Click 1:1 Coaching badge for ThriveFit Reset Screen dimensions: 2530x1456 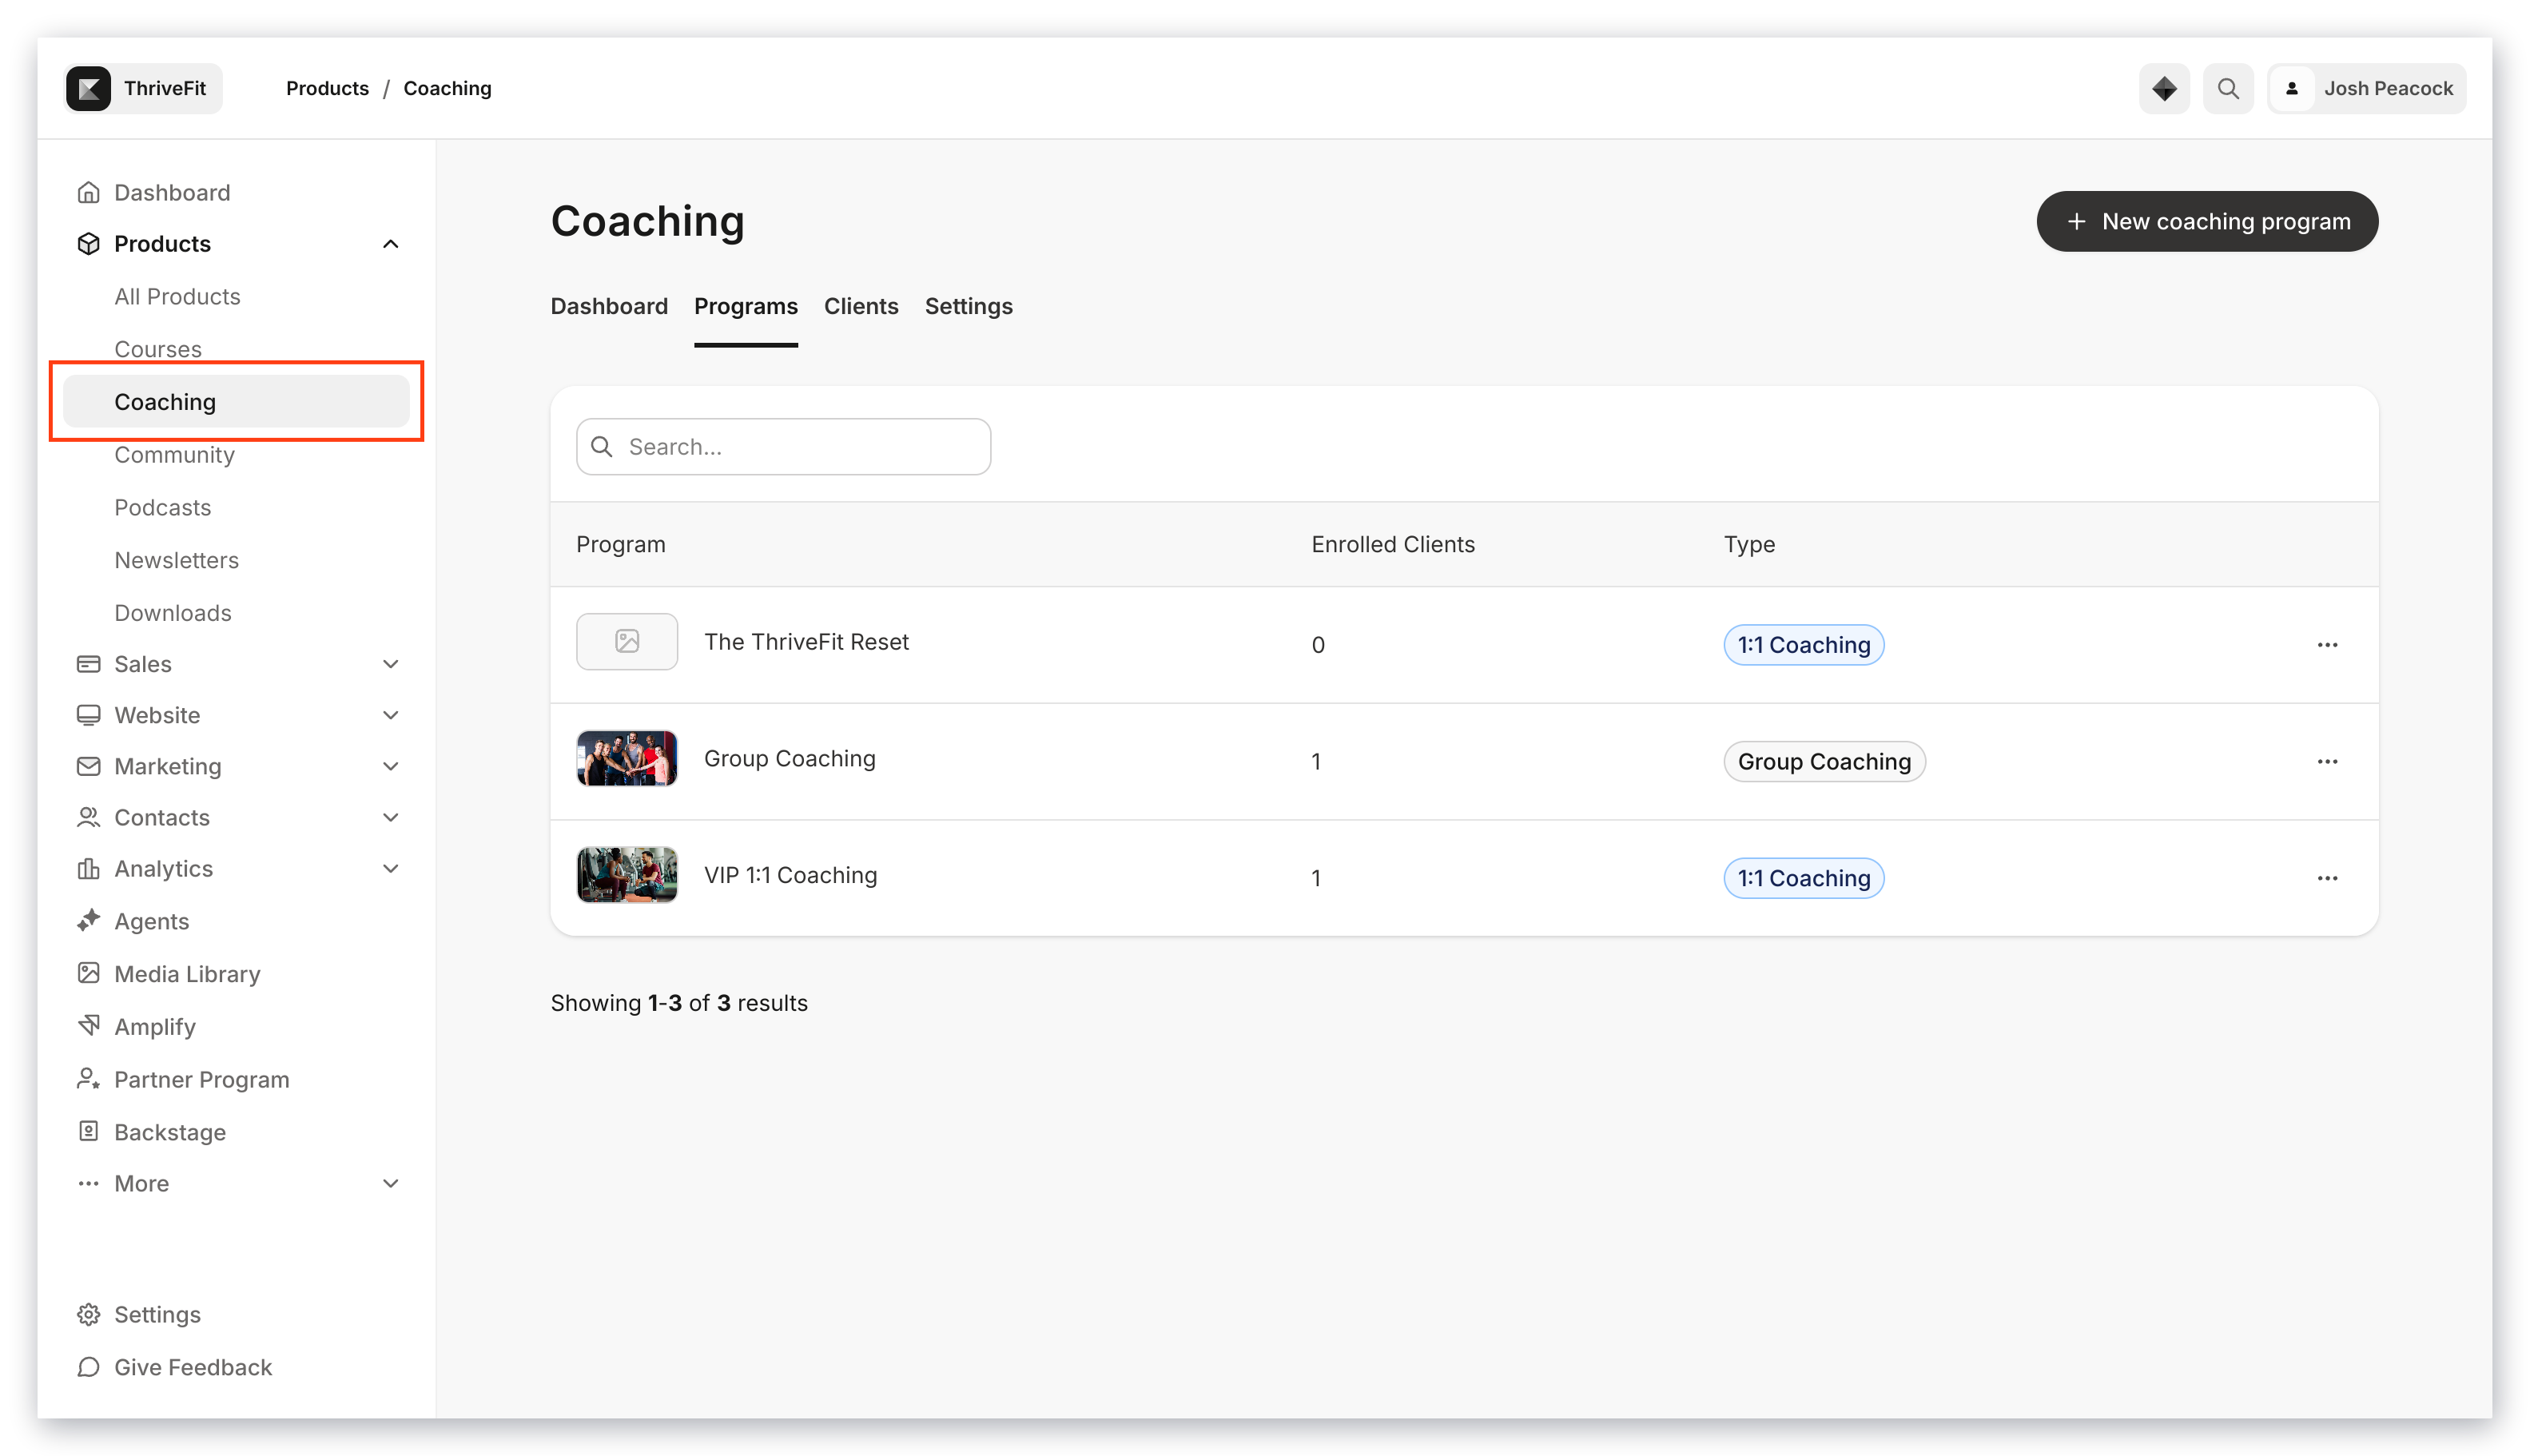coord(1803,644)
